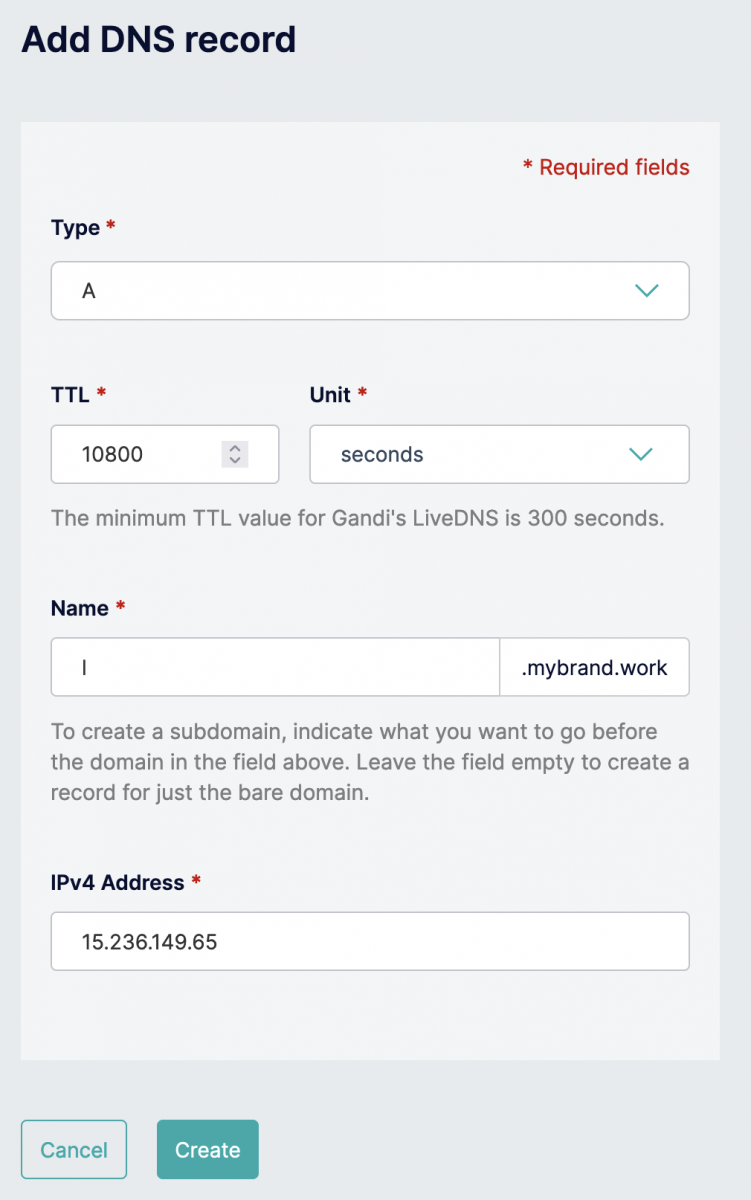Click the minimum TTL value hint text

click(358, 519)
